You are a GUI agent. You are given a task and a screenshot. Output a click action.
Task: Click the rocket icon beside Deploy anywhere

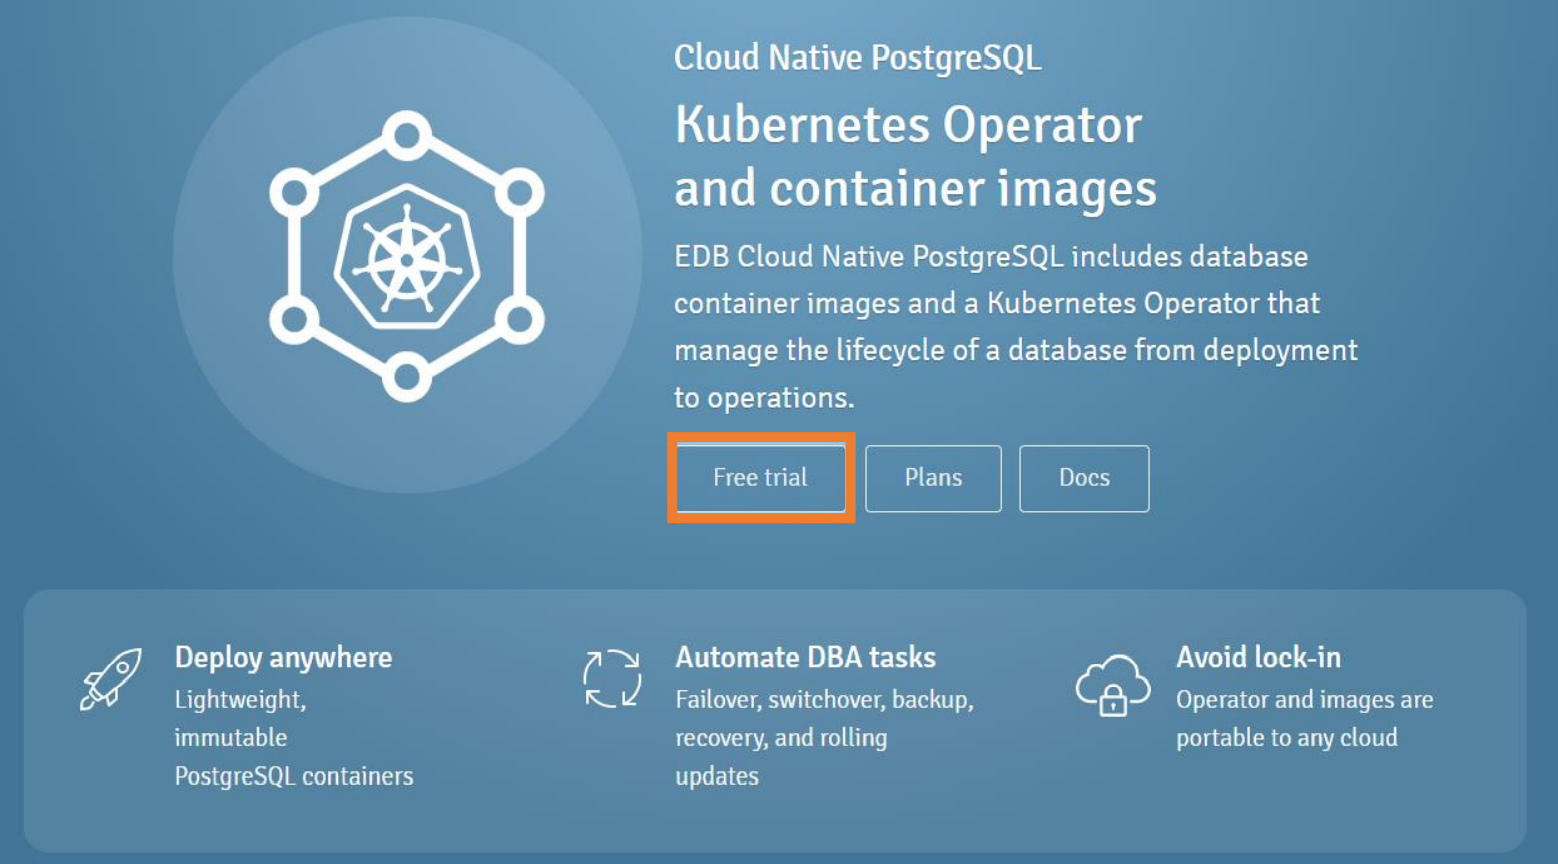coord(110,679)
